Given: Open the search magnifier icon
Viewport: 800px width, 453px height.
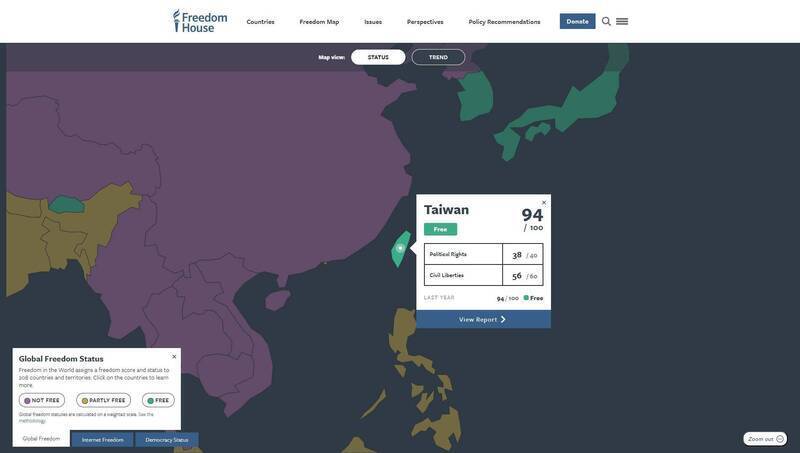Looking at the screenshot, I should 606,21.
